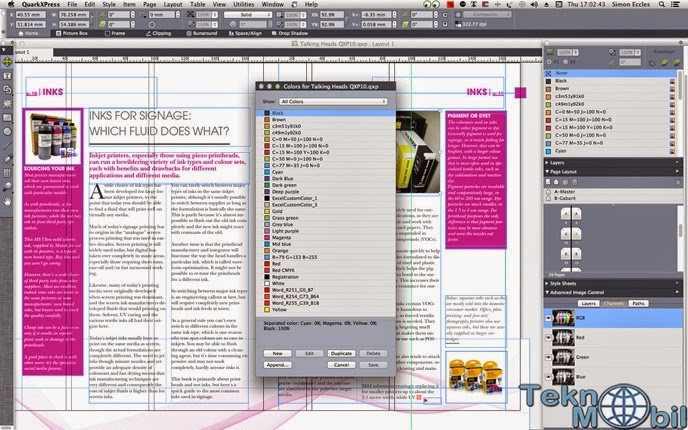Select the Zoom magnifier tool
Screen dimensions: 688x430
tap(7, 187)
